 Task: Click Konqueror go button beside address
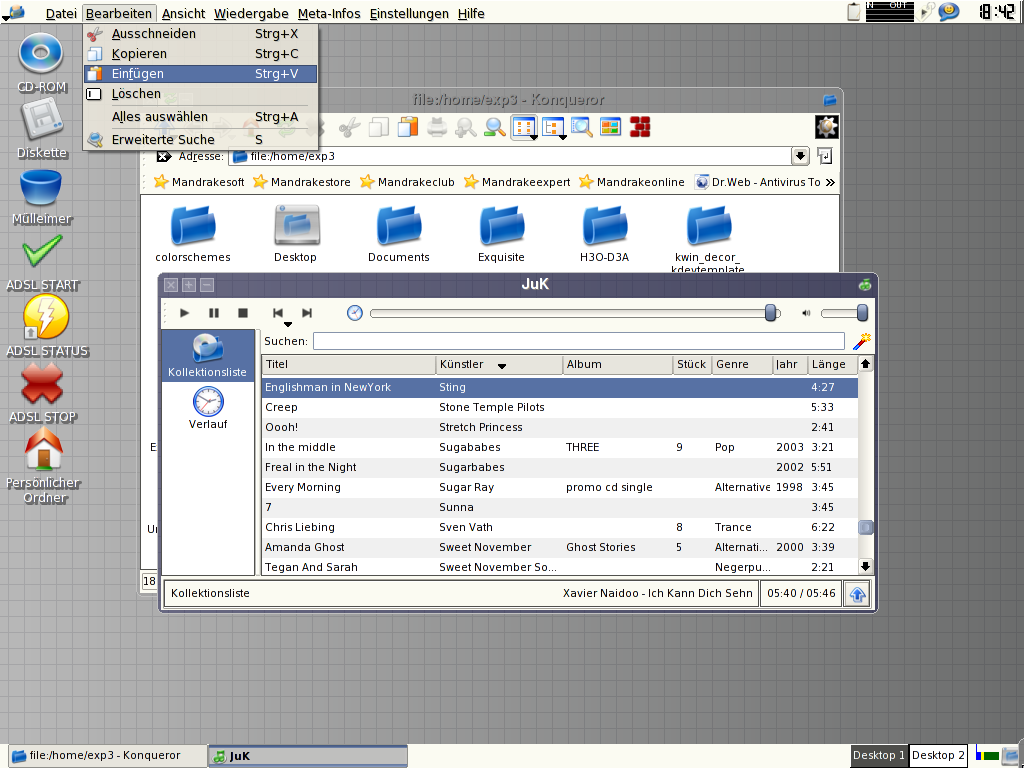click(825, 156)
